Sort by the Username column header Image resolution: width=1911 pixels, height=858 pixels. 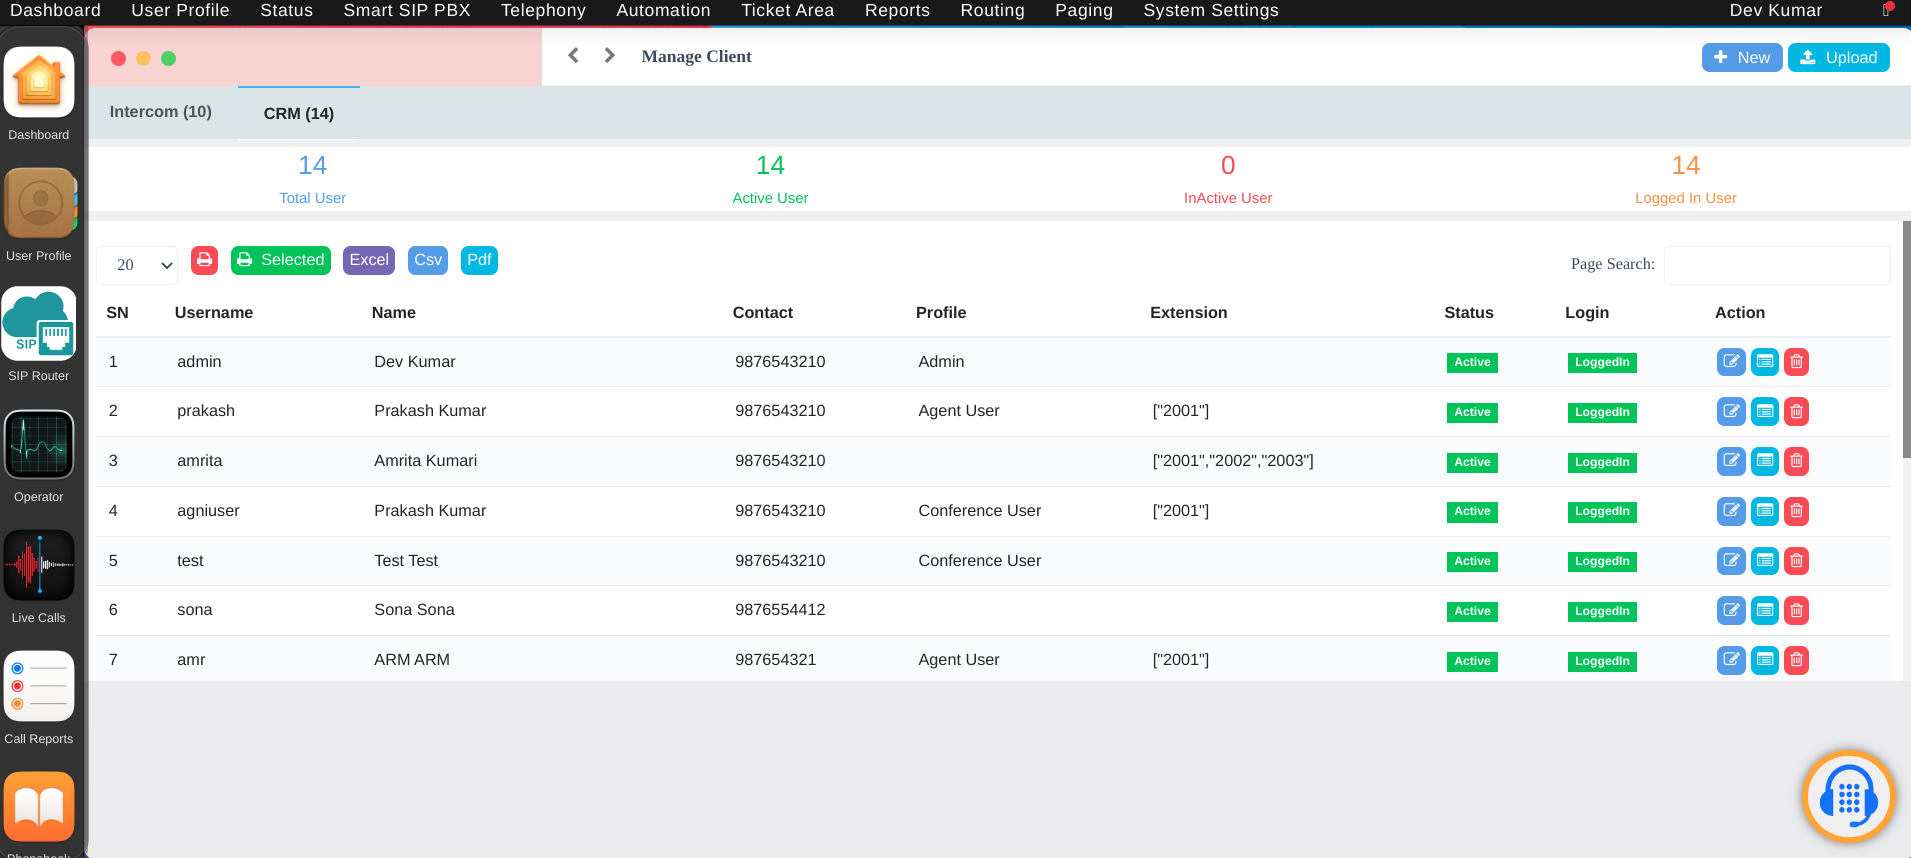tap(214, 313)
